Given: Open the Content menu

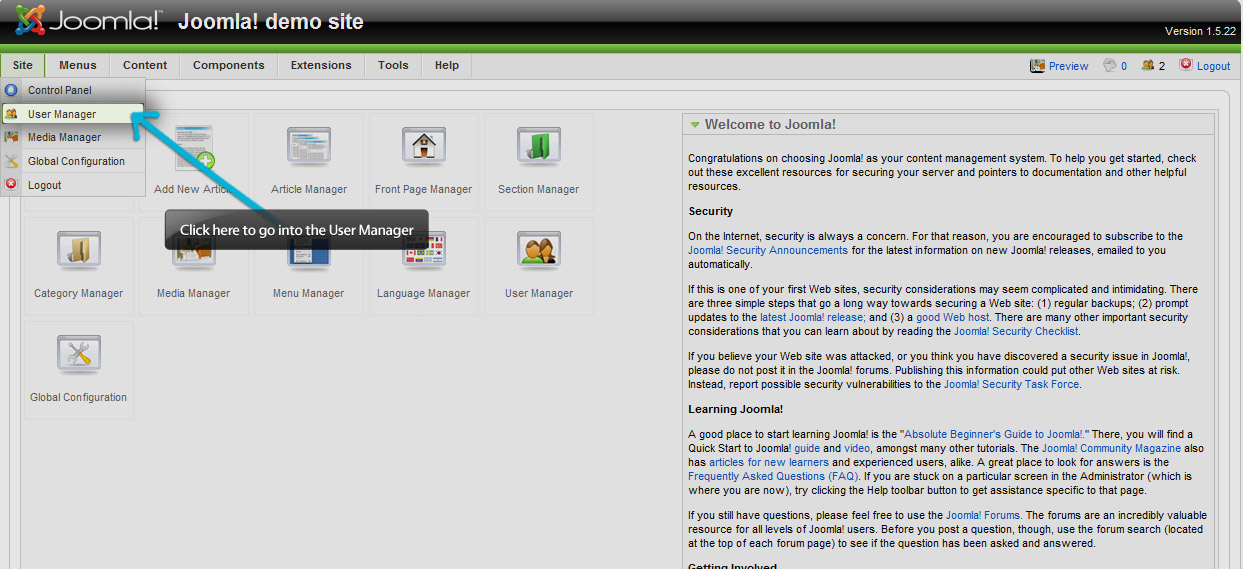Looking at the screenshot, I should pos(145,65).
